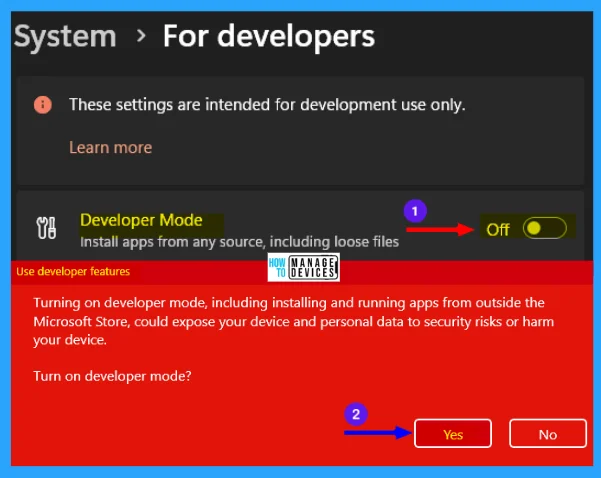This screenshot has width=601, height=478.
Task: Go back to System in breadcrumb
Action: 65,37
